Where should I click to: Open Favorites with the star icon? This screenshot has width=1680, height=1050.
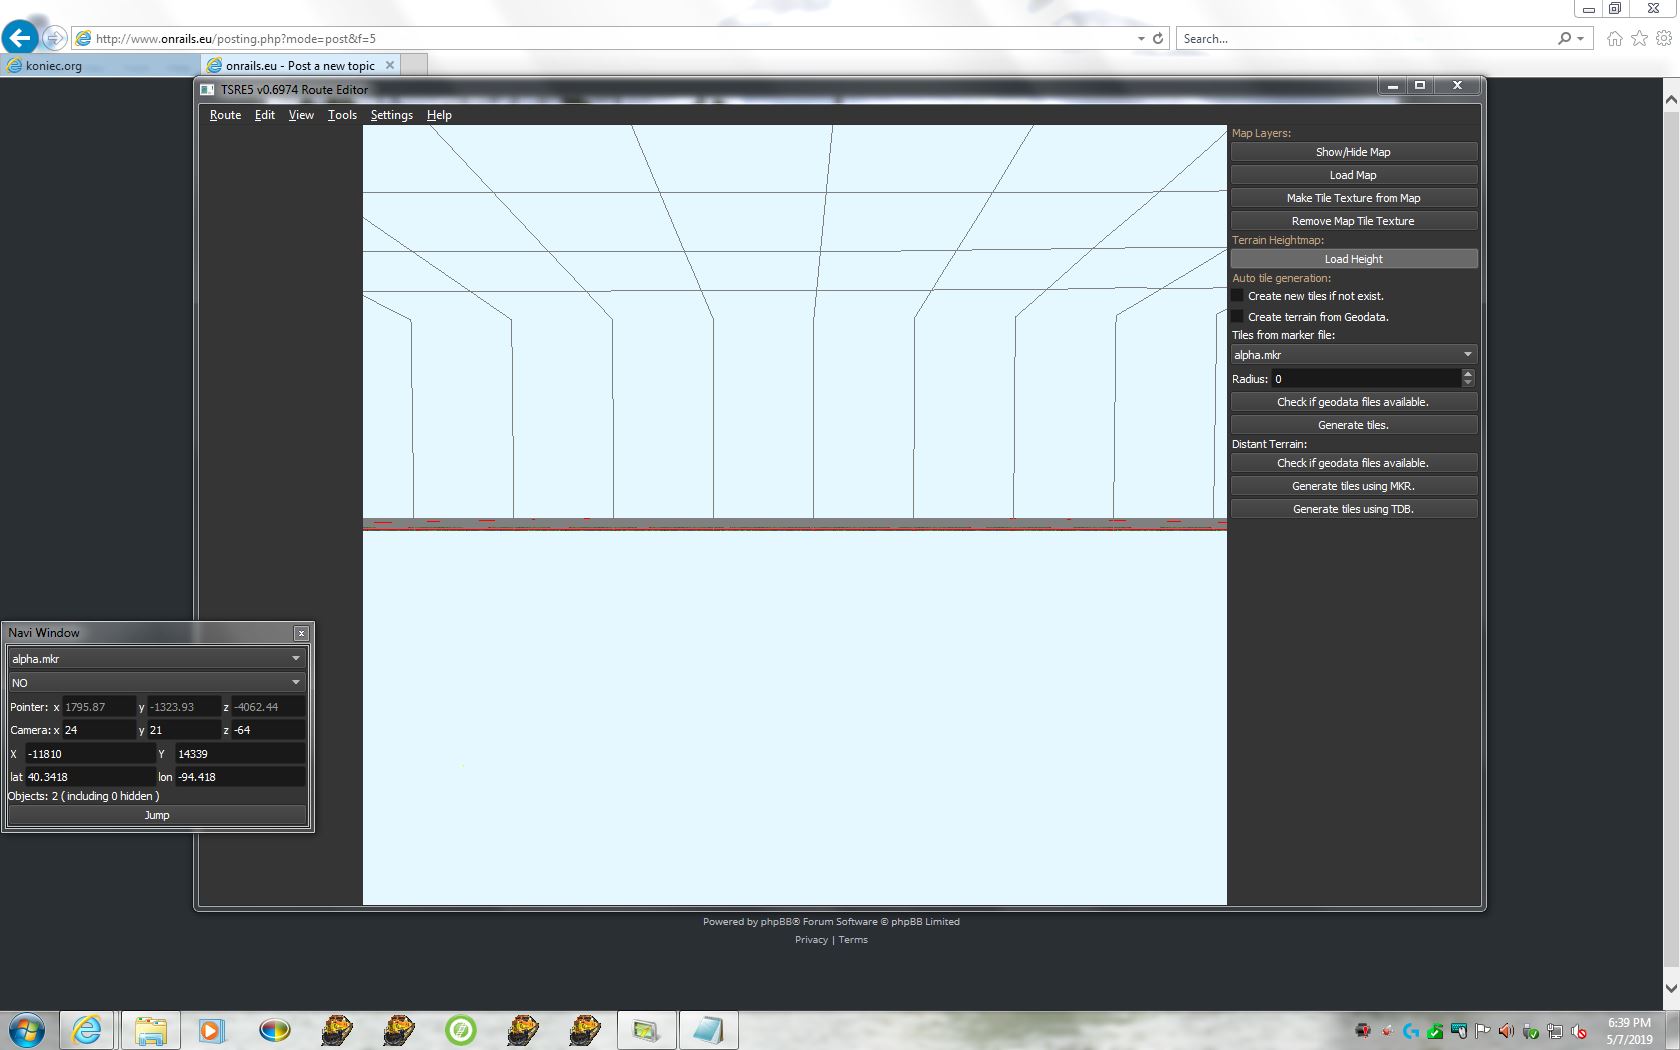[x=1639, y=38]
